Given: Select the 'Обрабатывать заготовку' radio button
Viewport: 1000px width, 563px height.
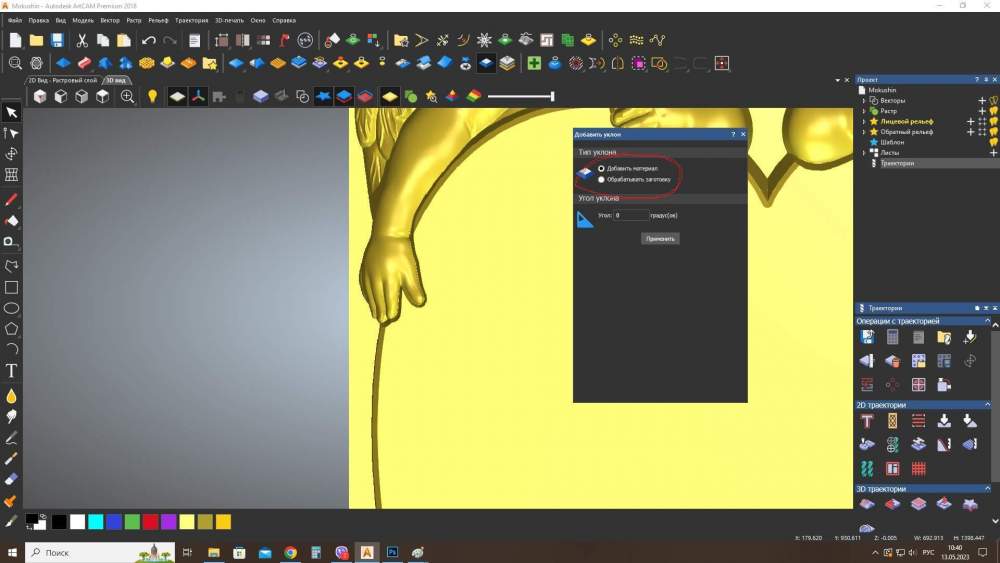Looking at the screenshot, I should 601,179.
